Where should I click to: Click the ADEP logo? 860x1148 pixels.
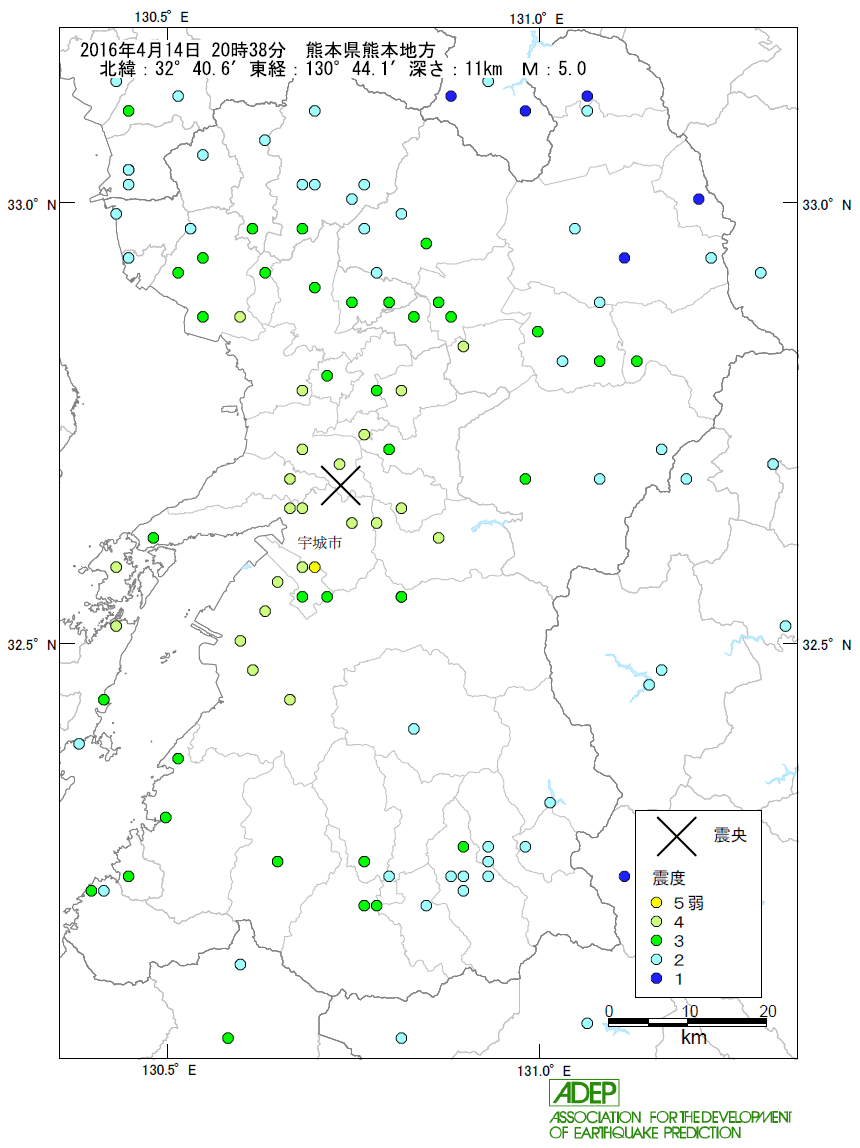tap(584, 1092)
